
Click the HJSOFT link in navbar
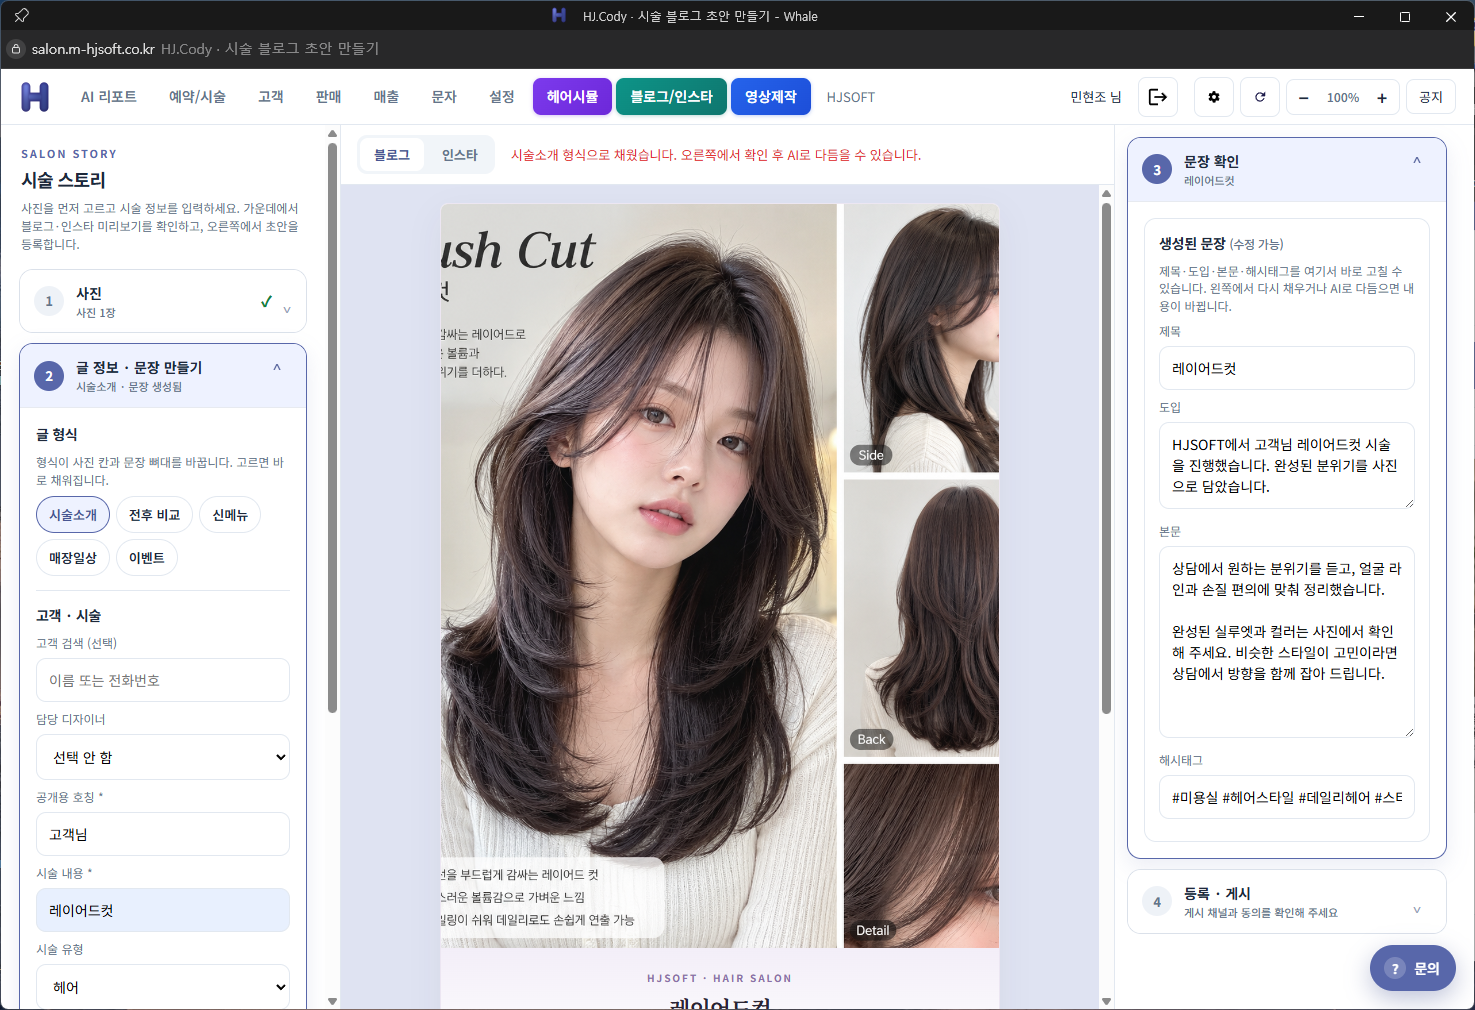[x=851, y=97]
